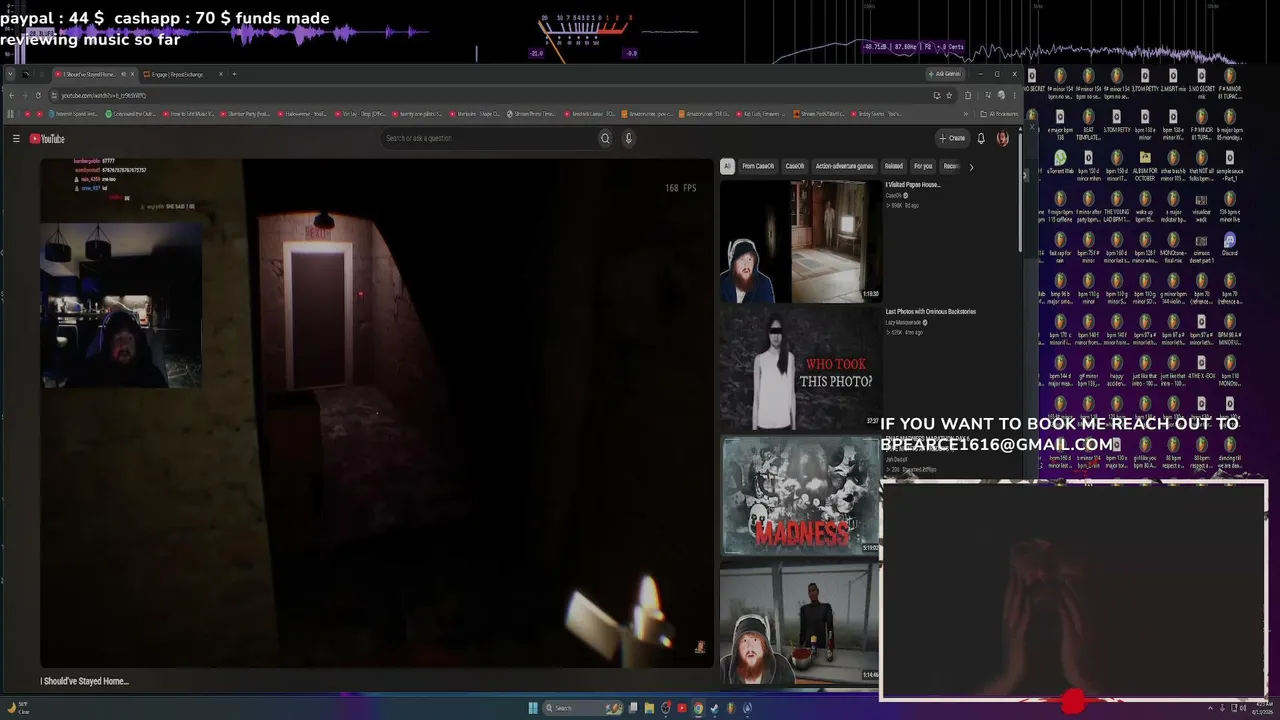Open the YouTube account avatar menu
The width and height of the screenshot is (1280, 720).
[x=1003, y=139]
